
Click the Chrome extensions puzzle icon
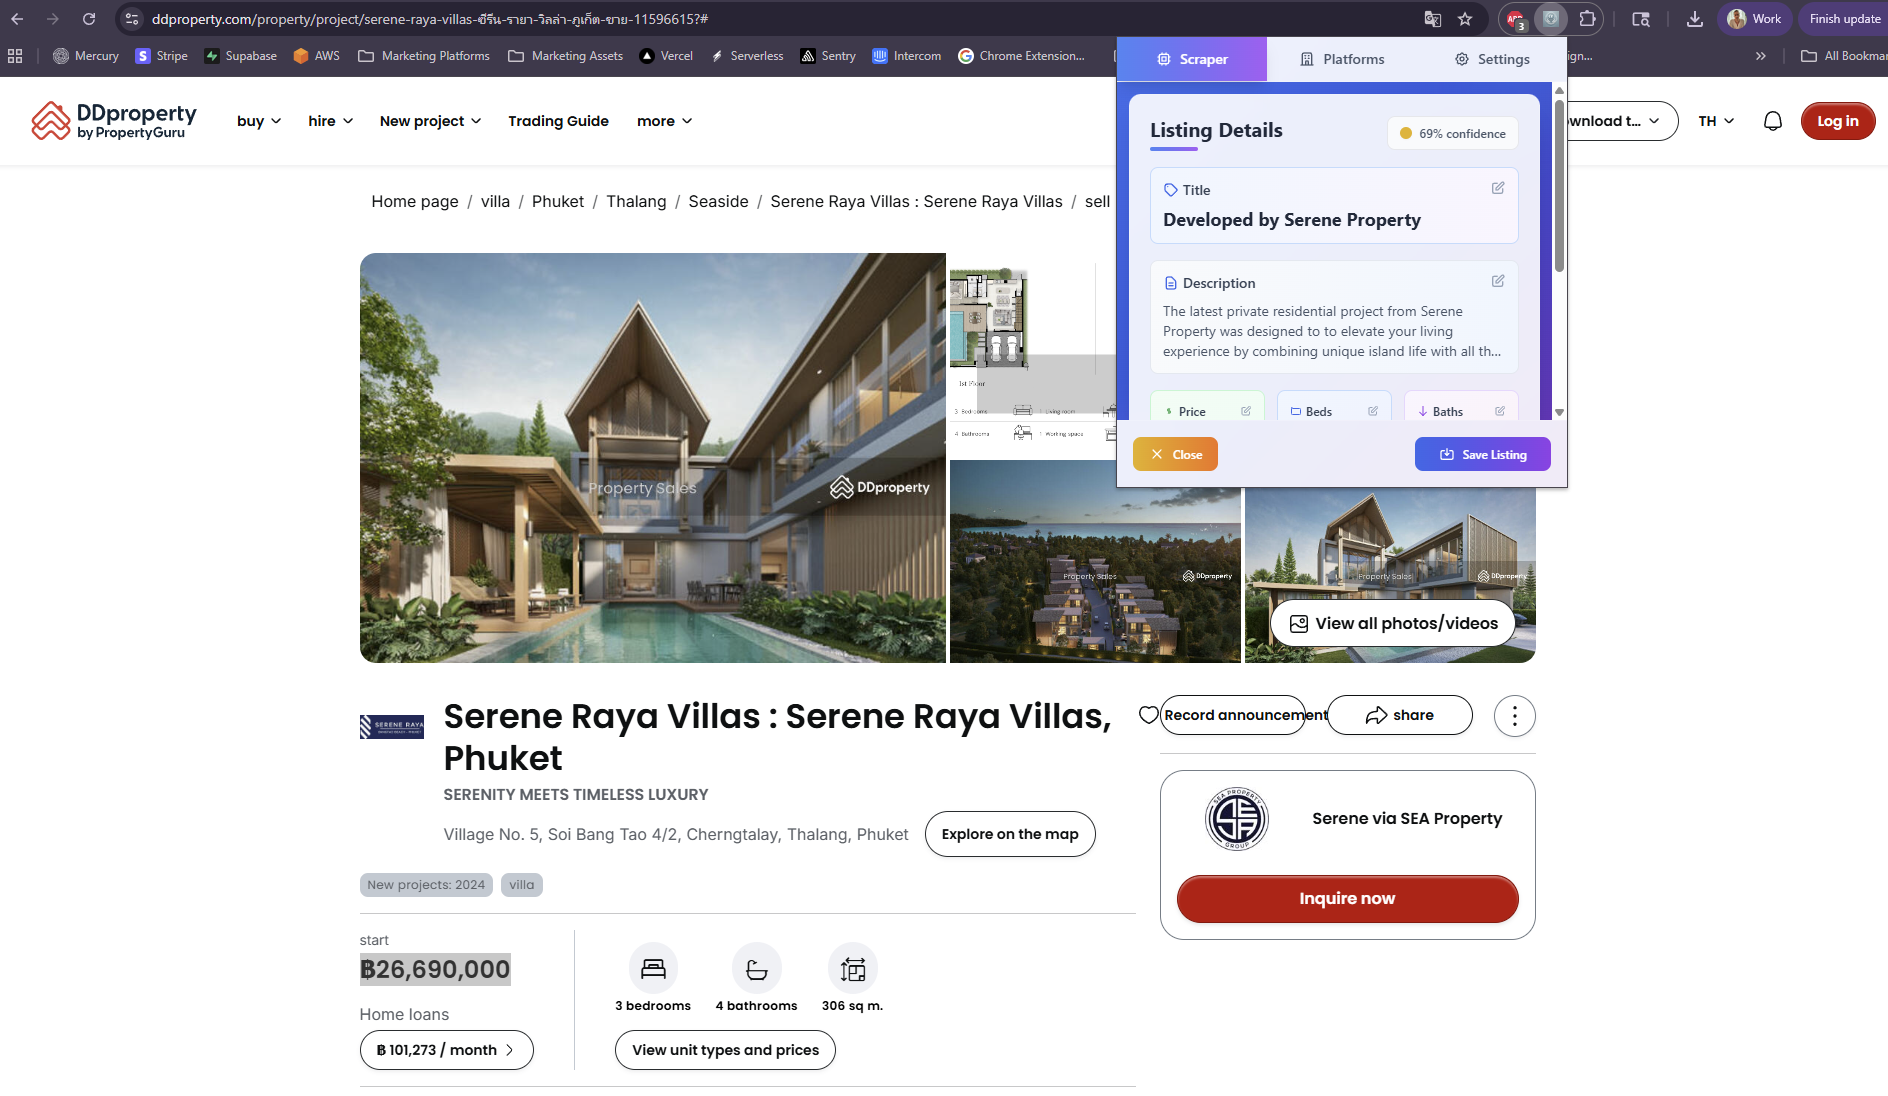pyautogui.click(x=1587, y=19)
